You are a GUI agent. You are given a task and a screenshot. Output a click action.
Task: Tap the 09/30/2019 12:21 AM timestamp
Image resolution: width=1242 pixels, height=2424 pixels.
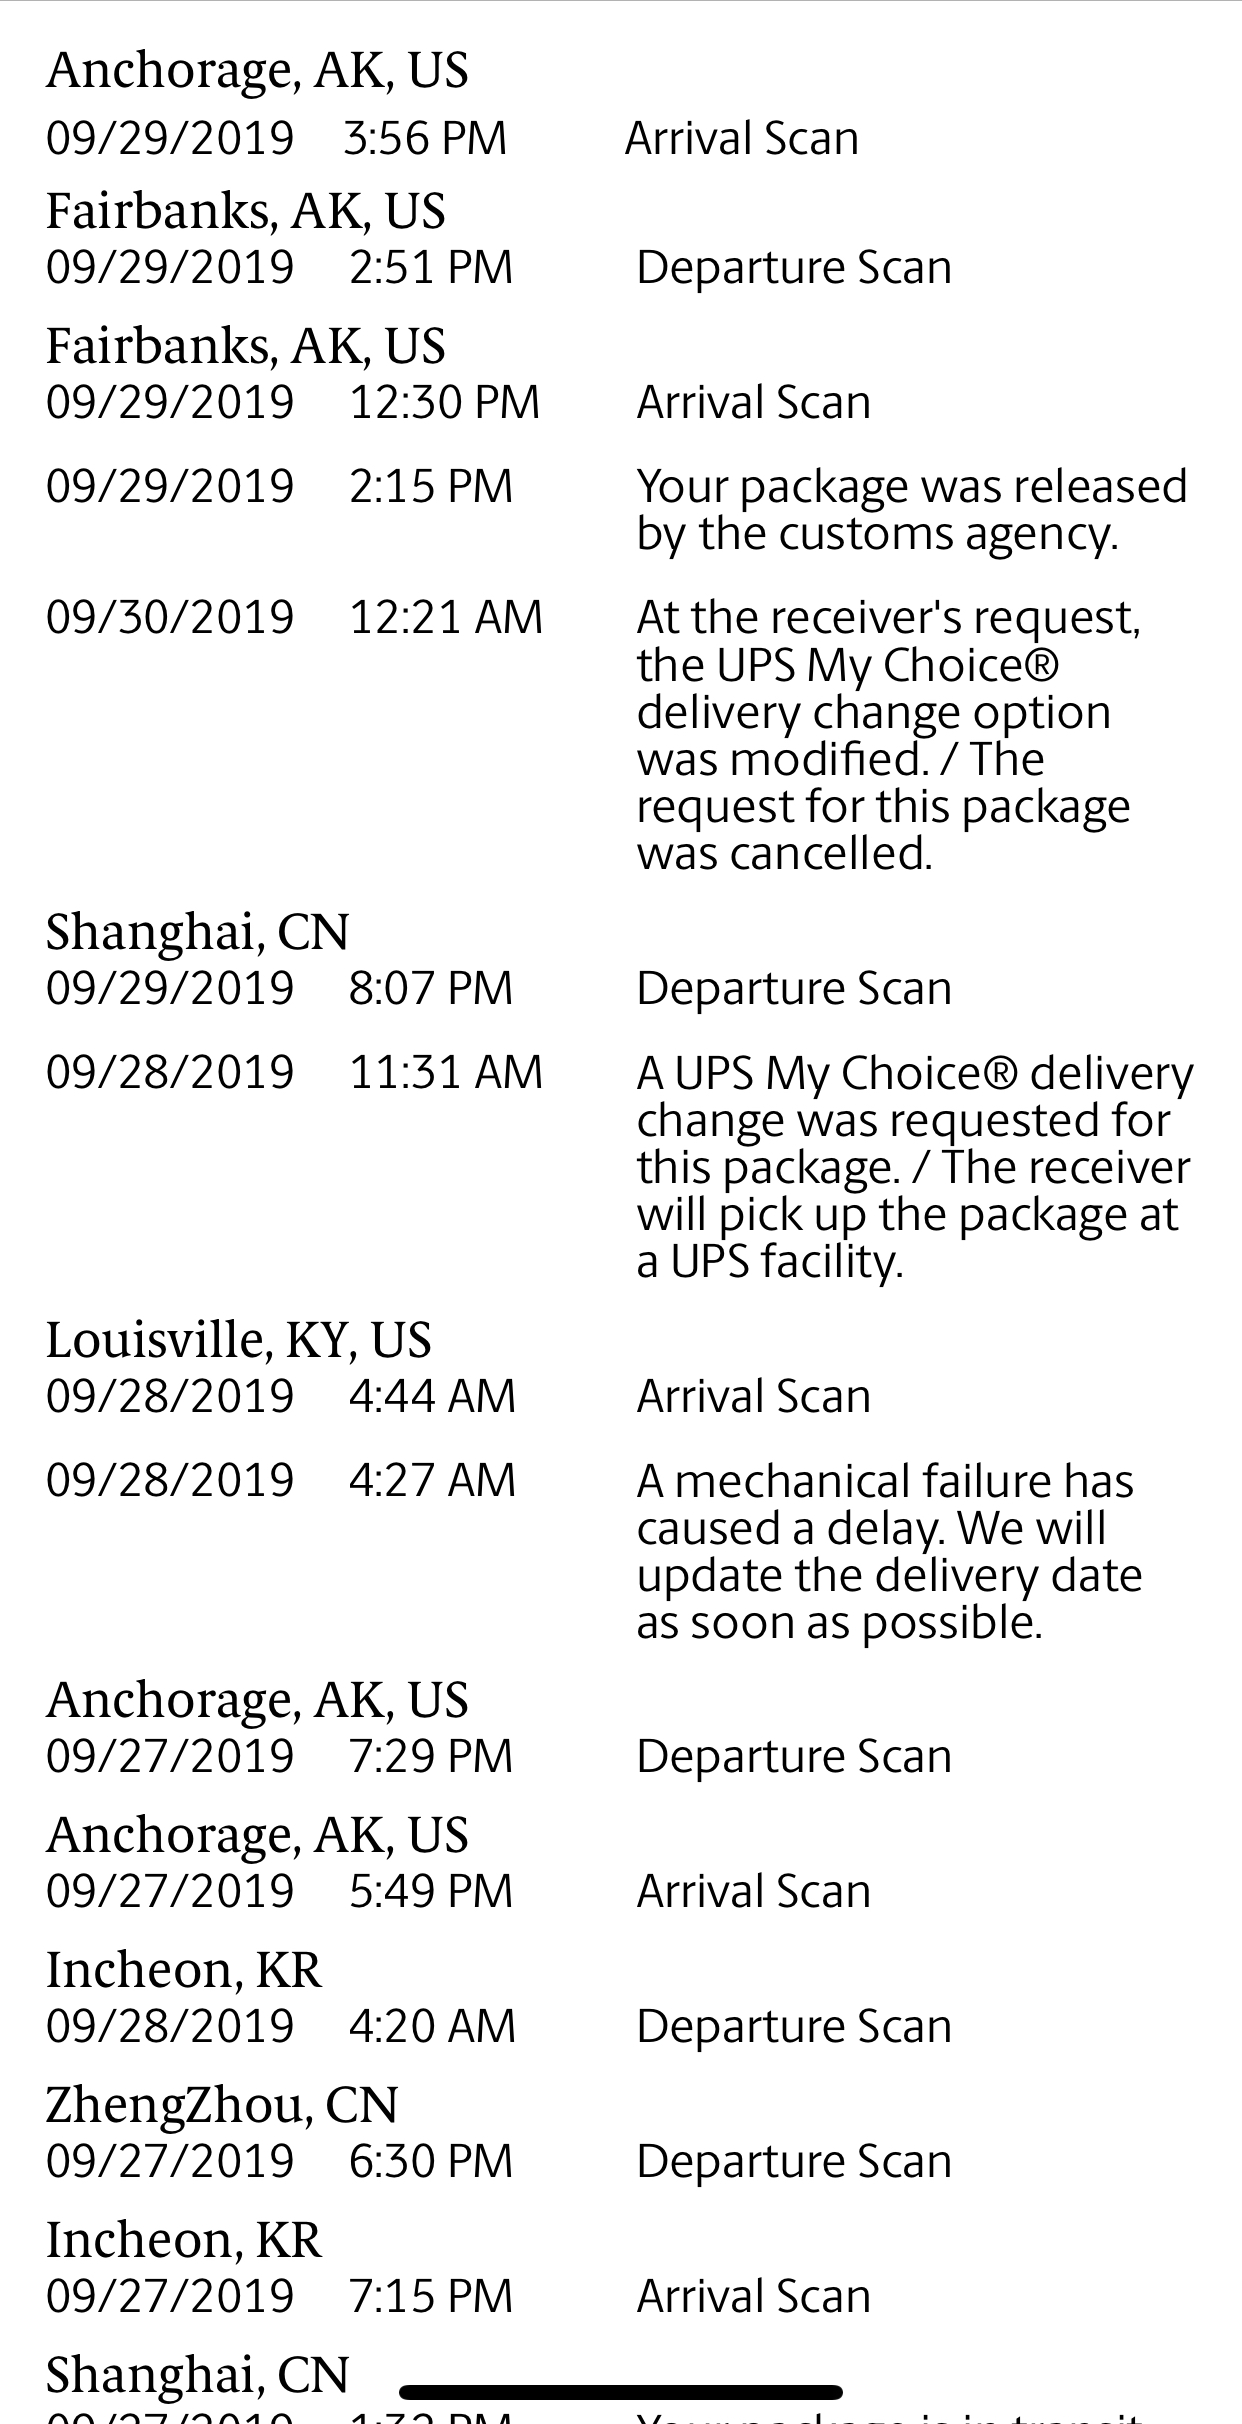[x=295, y=617]
